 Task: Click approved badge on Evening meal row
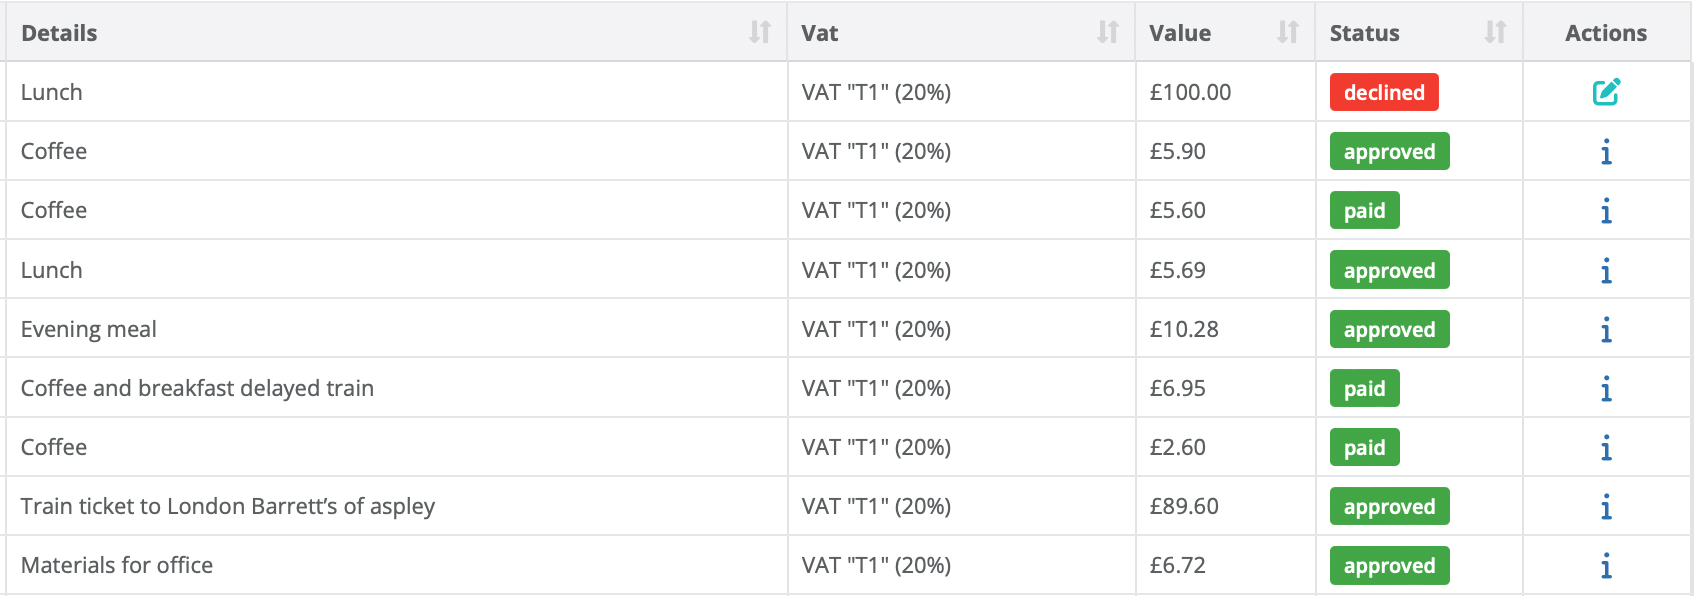pos(1389,330)
